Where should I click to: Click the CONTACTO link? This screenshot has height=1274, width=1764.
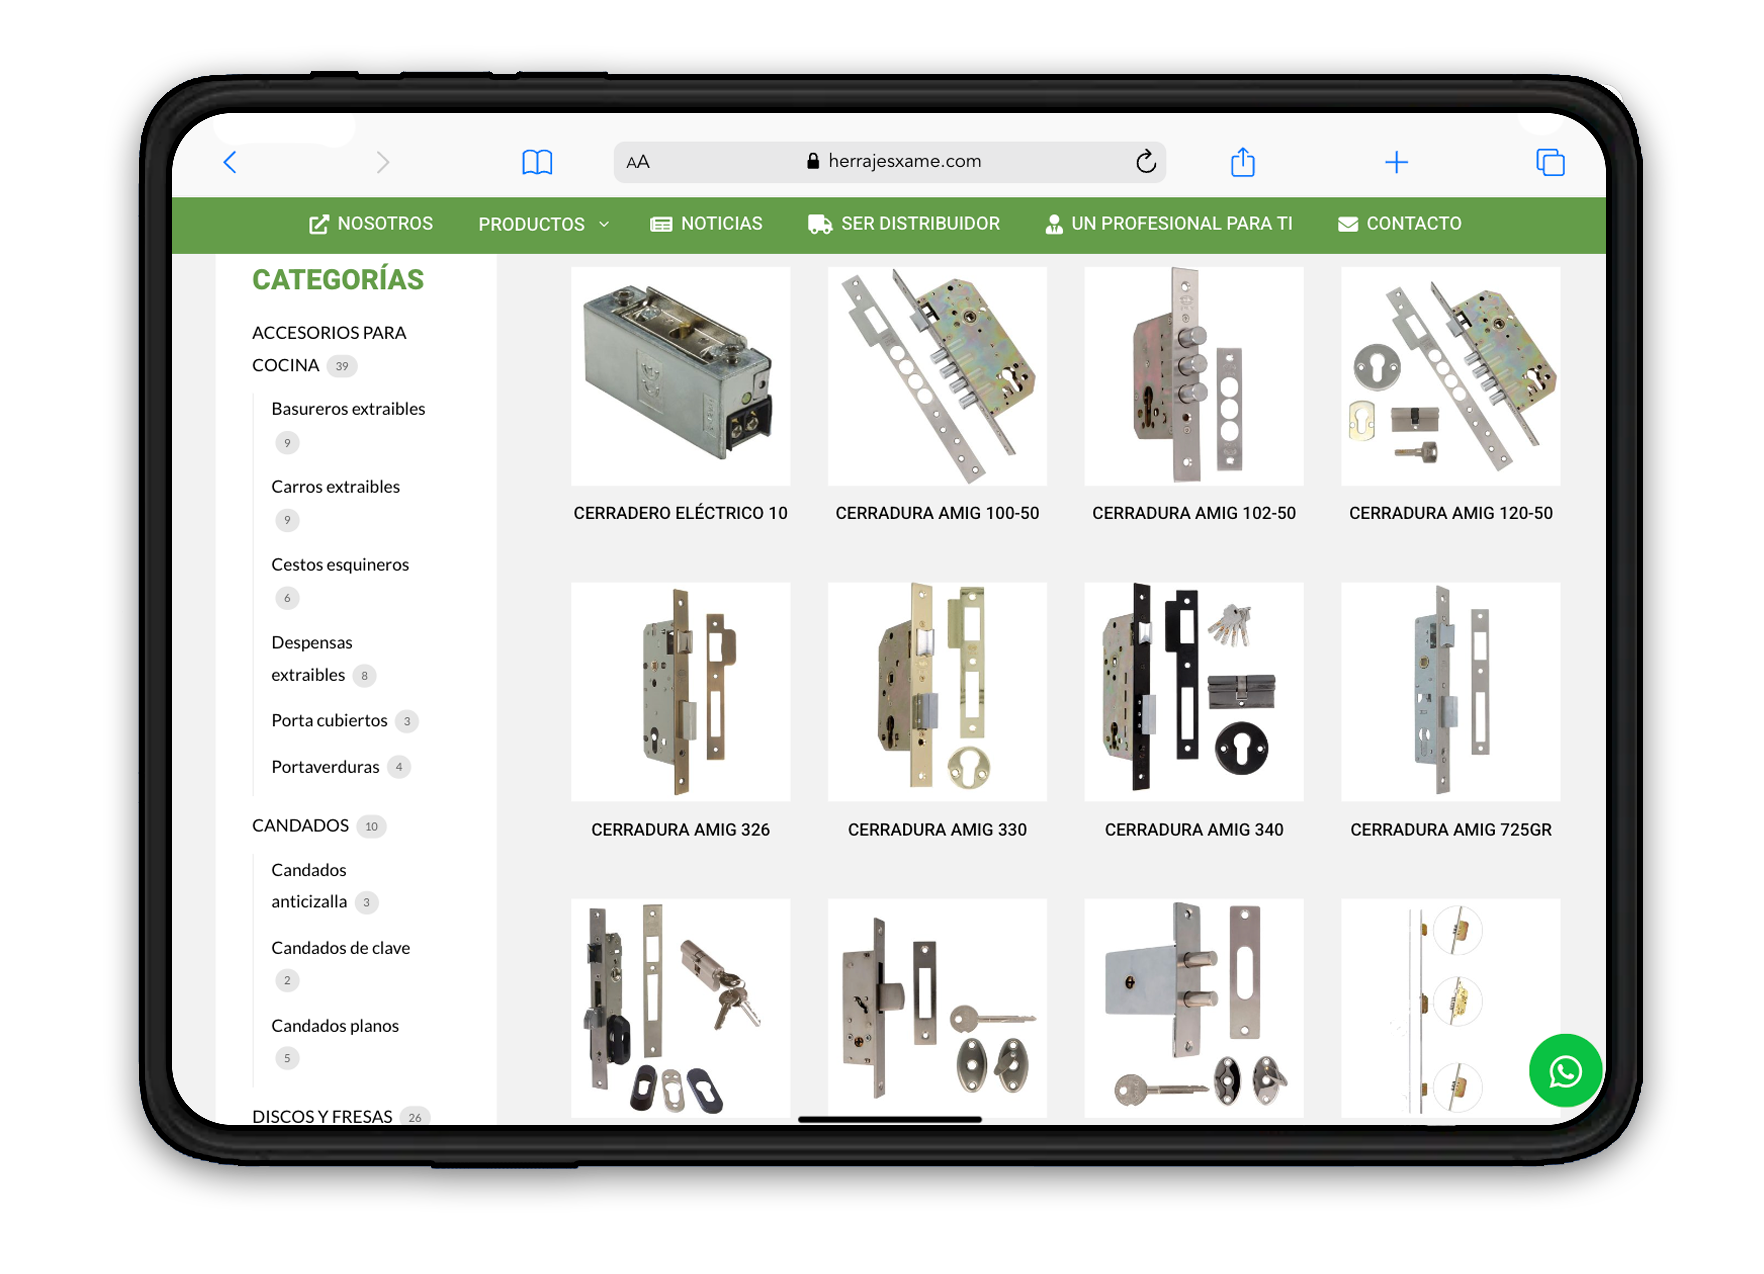click(1400, 224)
